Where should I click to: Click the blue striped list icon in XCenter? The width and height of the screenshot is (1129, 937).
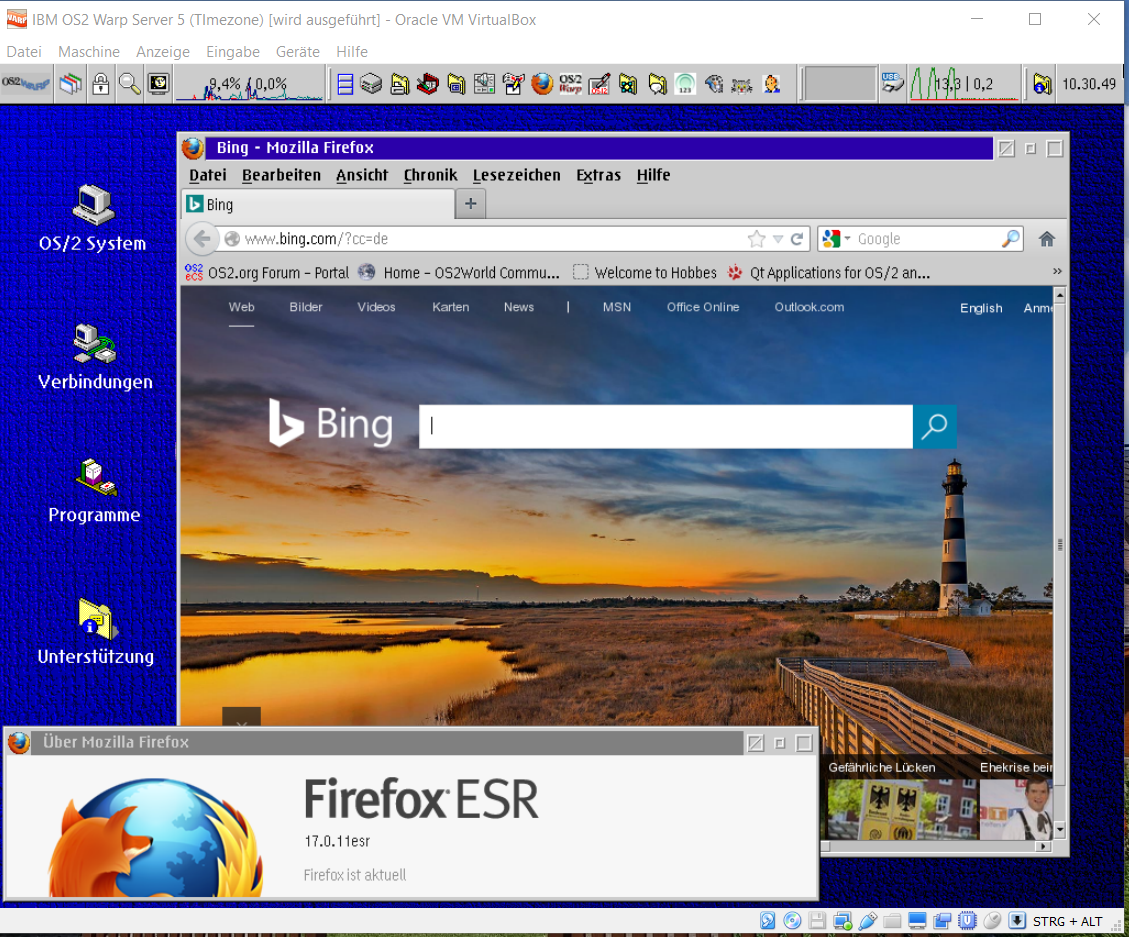(345, 84)
